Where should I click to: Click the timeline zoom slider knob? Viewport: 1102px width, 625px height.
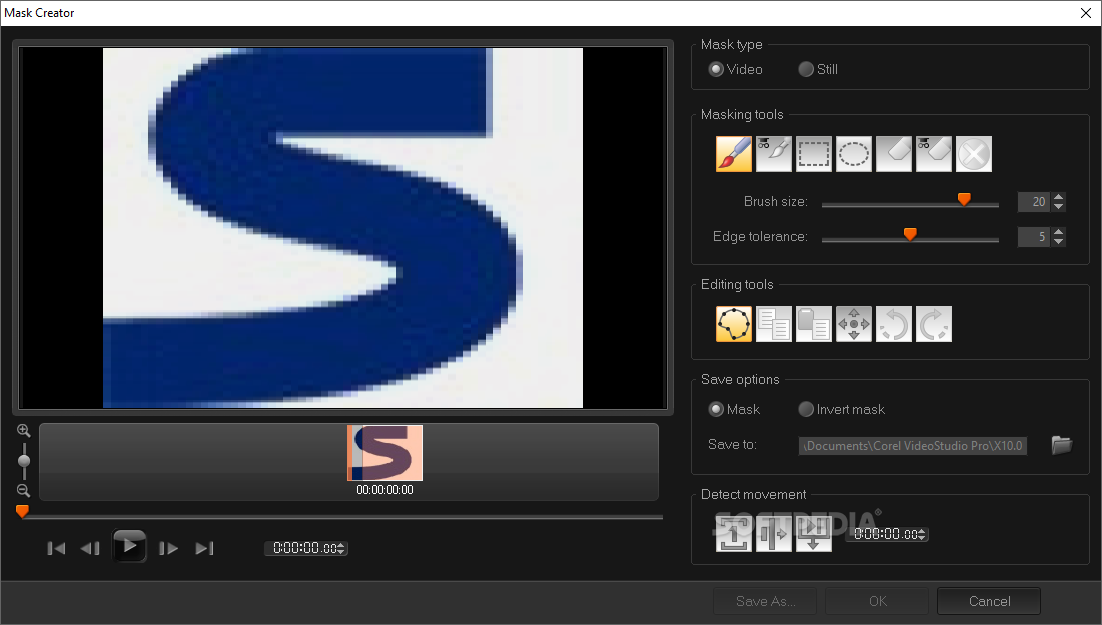click(24, 460)
